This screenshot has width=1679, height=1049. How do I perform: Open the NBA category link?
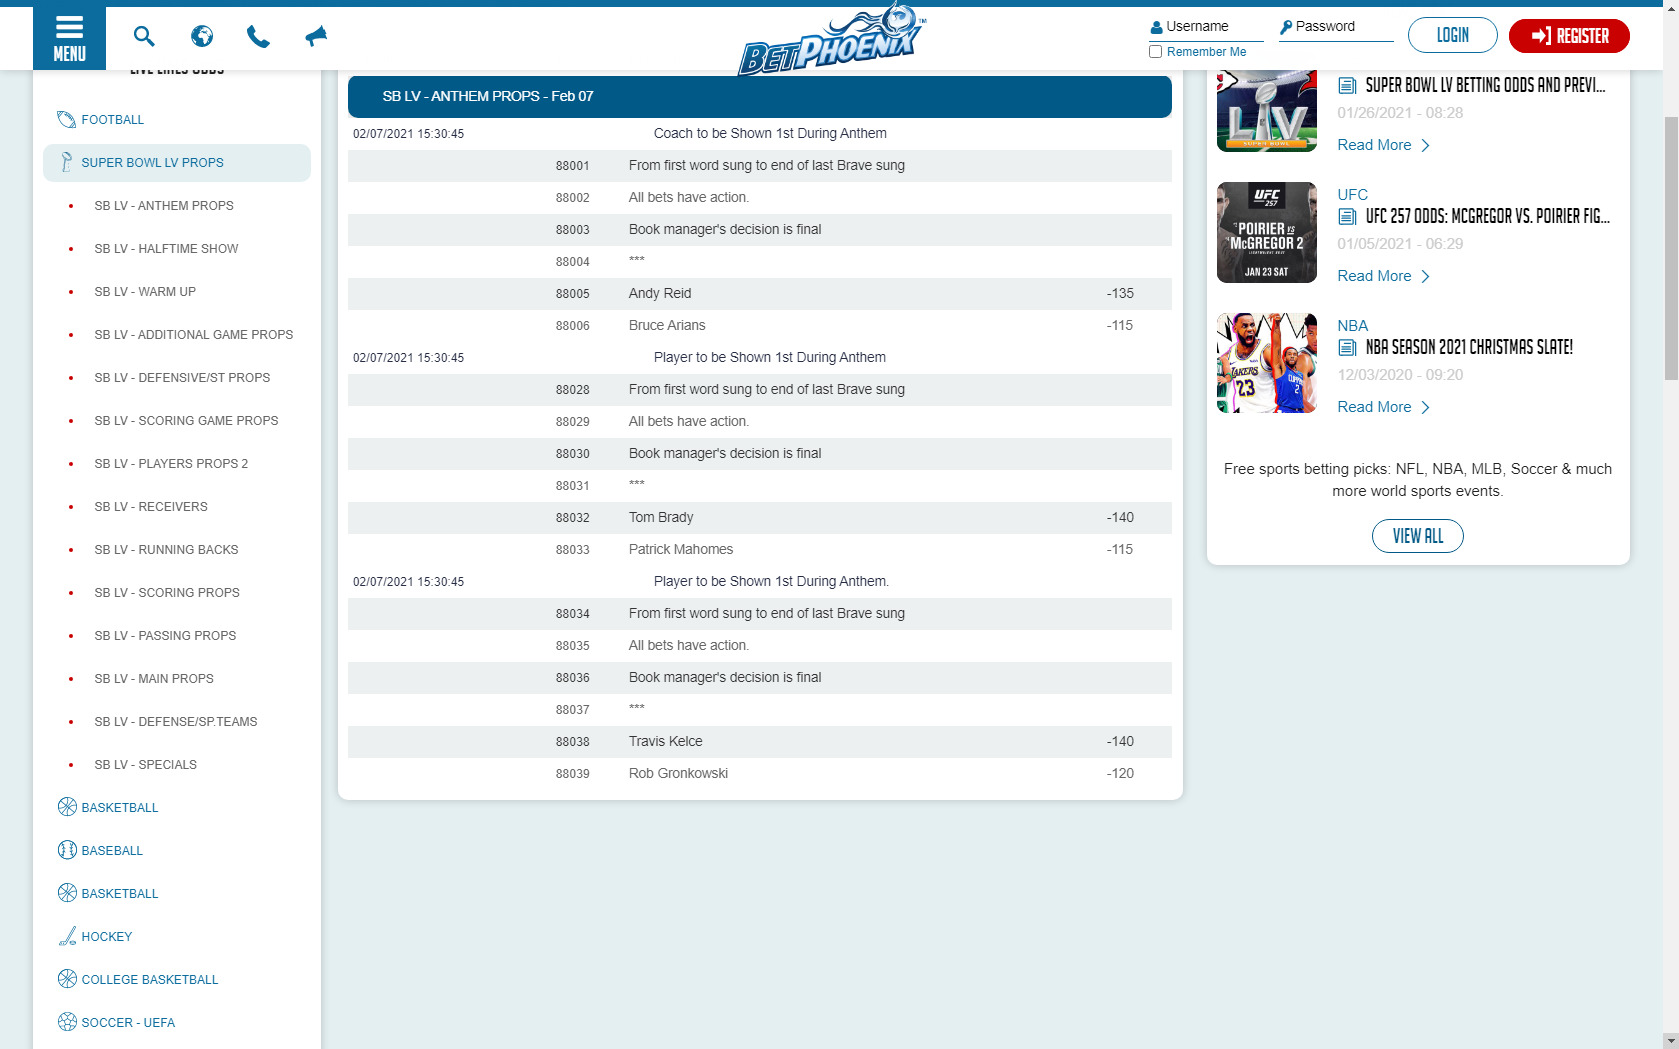click(x=1352, y=326)
